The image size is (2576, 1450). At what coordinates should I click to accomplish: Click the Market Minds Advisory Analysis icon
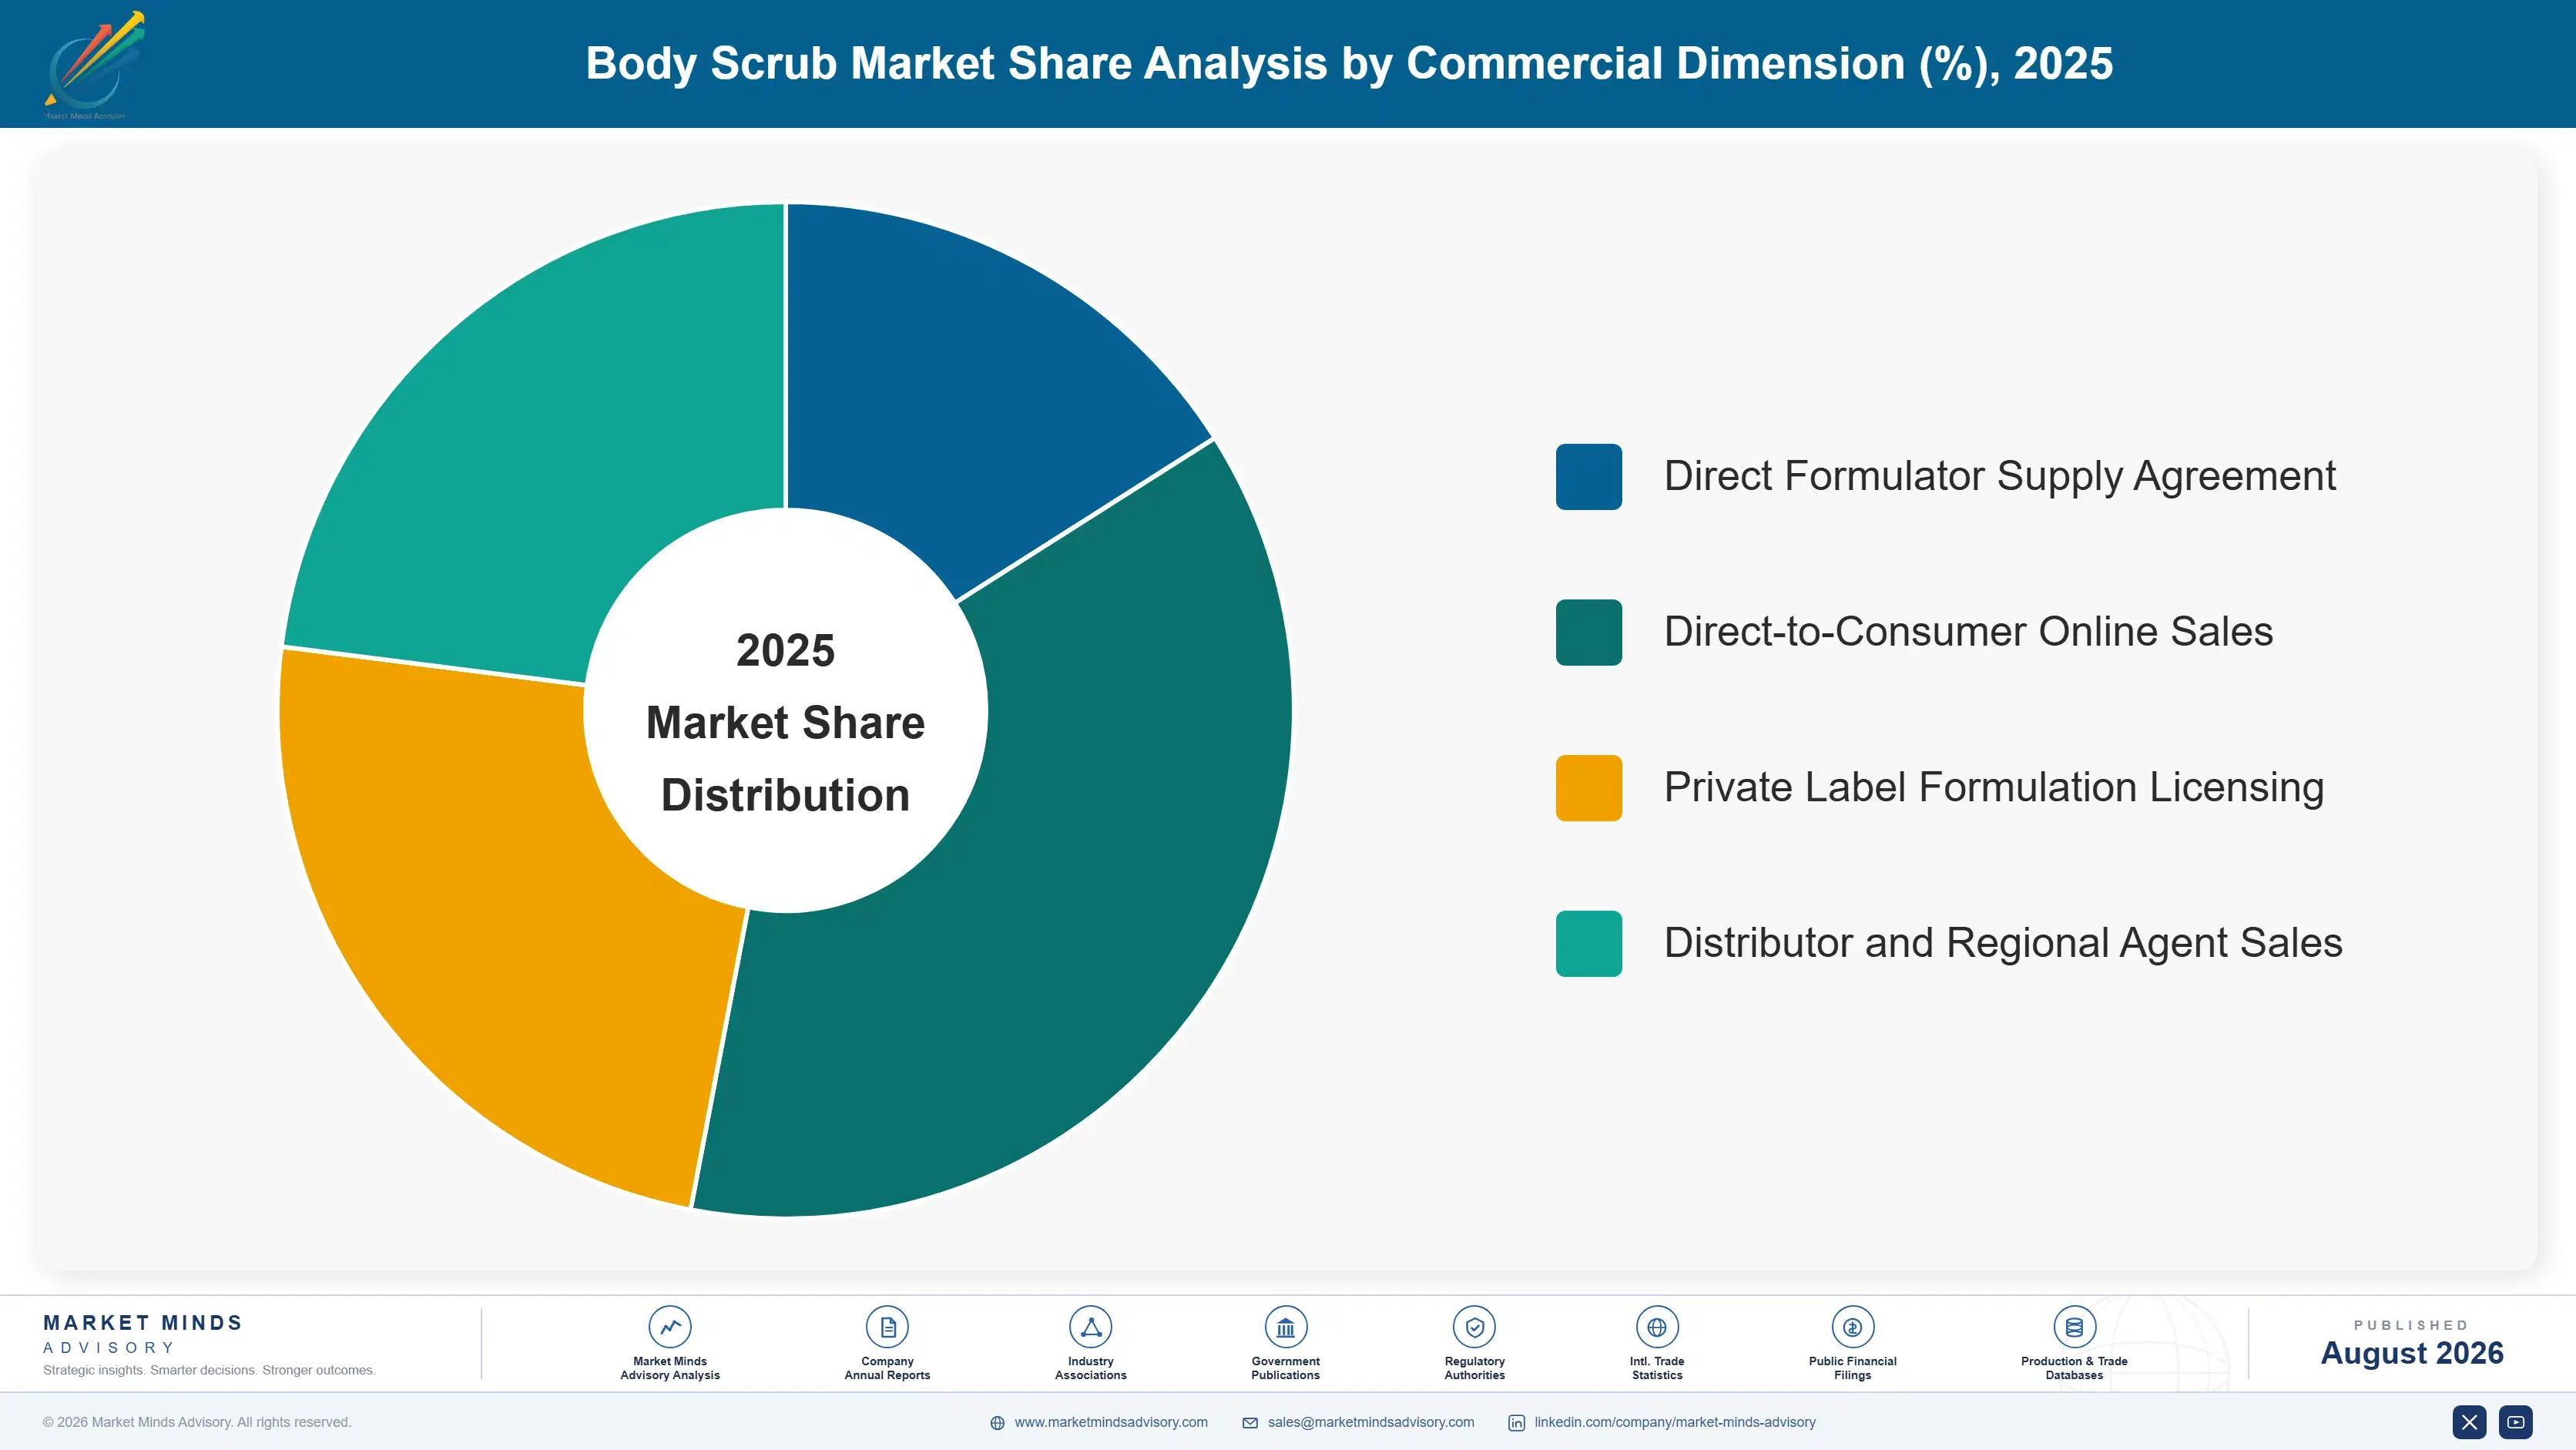tap(669, 1327)
